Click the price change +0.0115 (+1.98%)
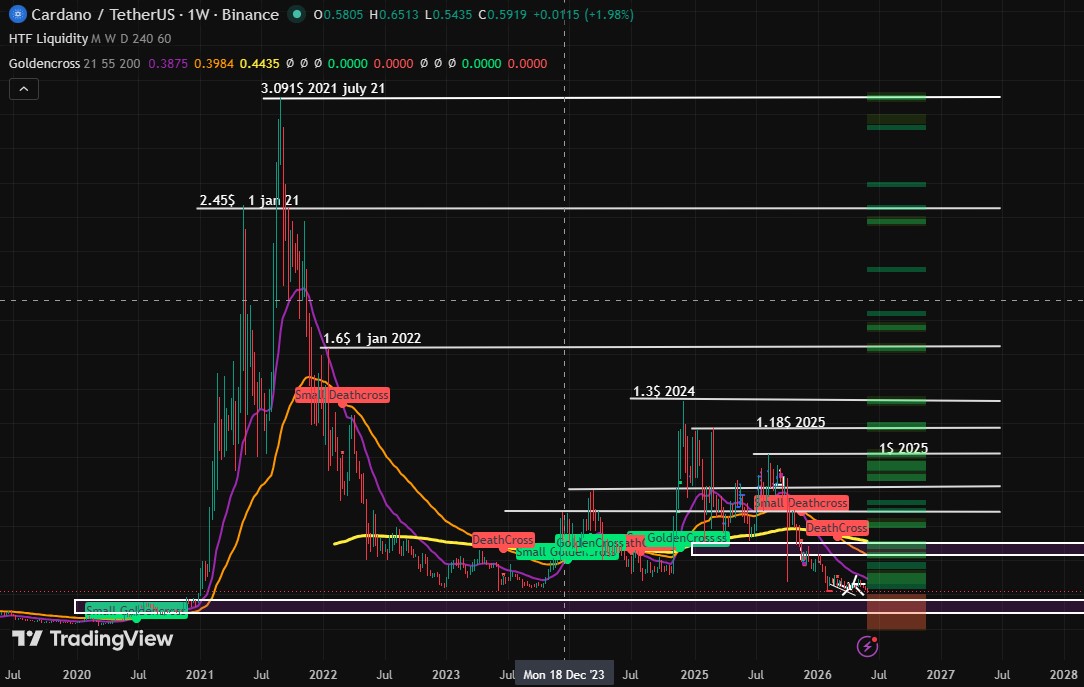Image resolution: width=1084 pixels, height=687 pixels. tap(583, 14)
